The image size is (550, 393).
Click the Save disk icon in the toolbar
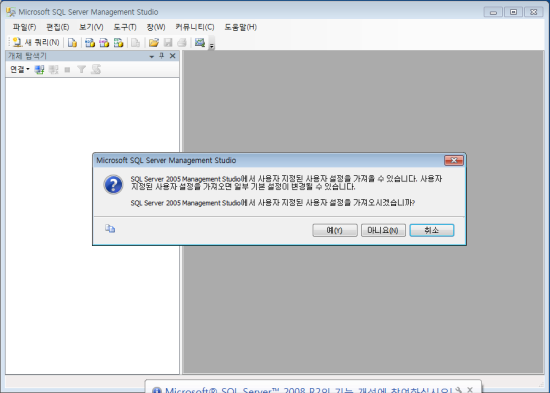click(168, 43)
